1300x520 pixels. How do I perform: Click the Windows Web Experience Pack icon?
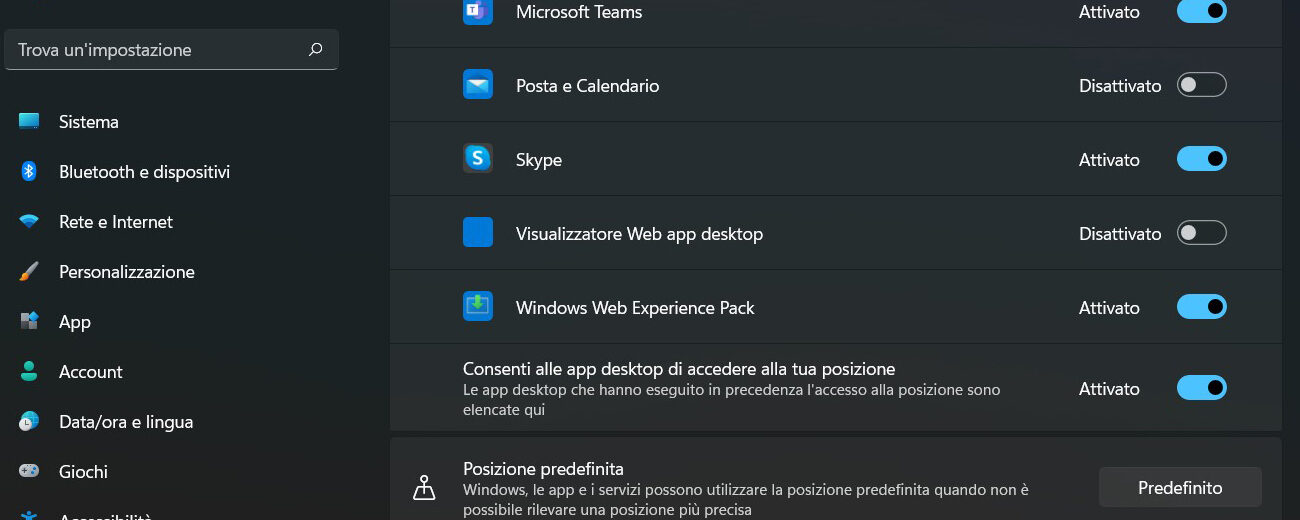[478, 307]
